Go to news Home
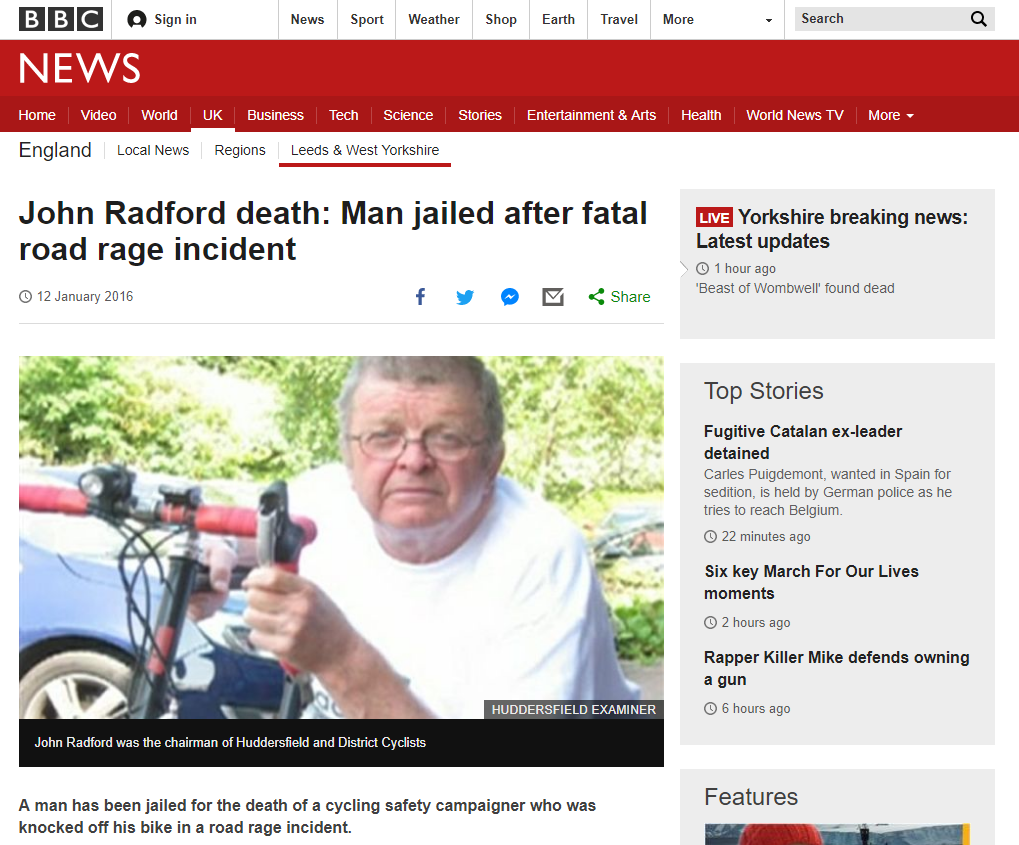 (37, 115)
